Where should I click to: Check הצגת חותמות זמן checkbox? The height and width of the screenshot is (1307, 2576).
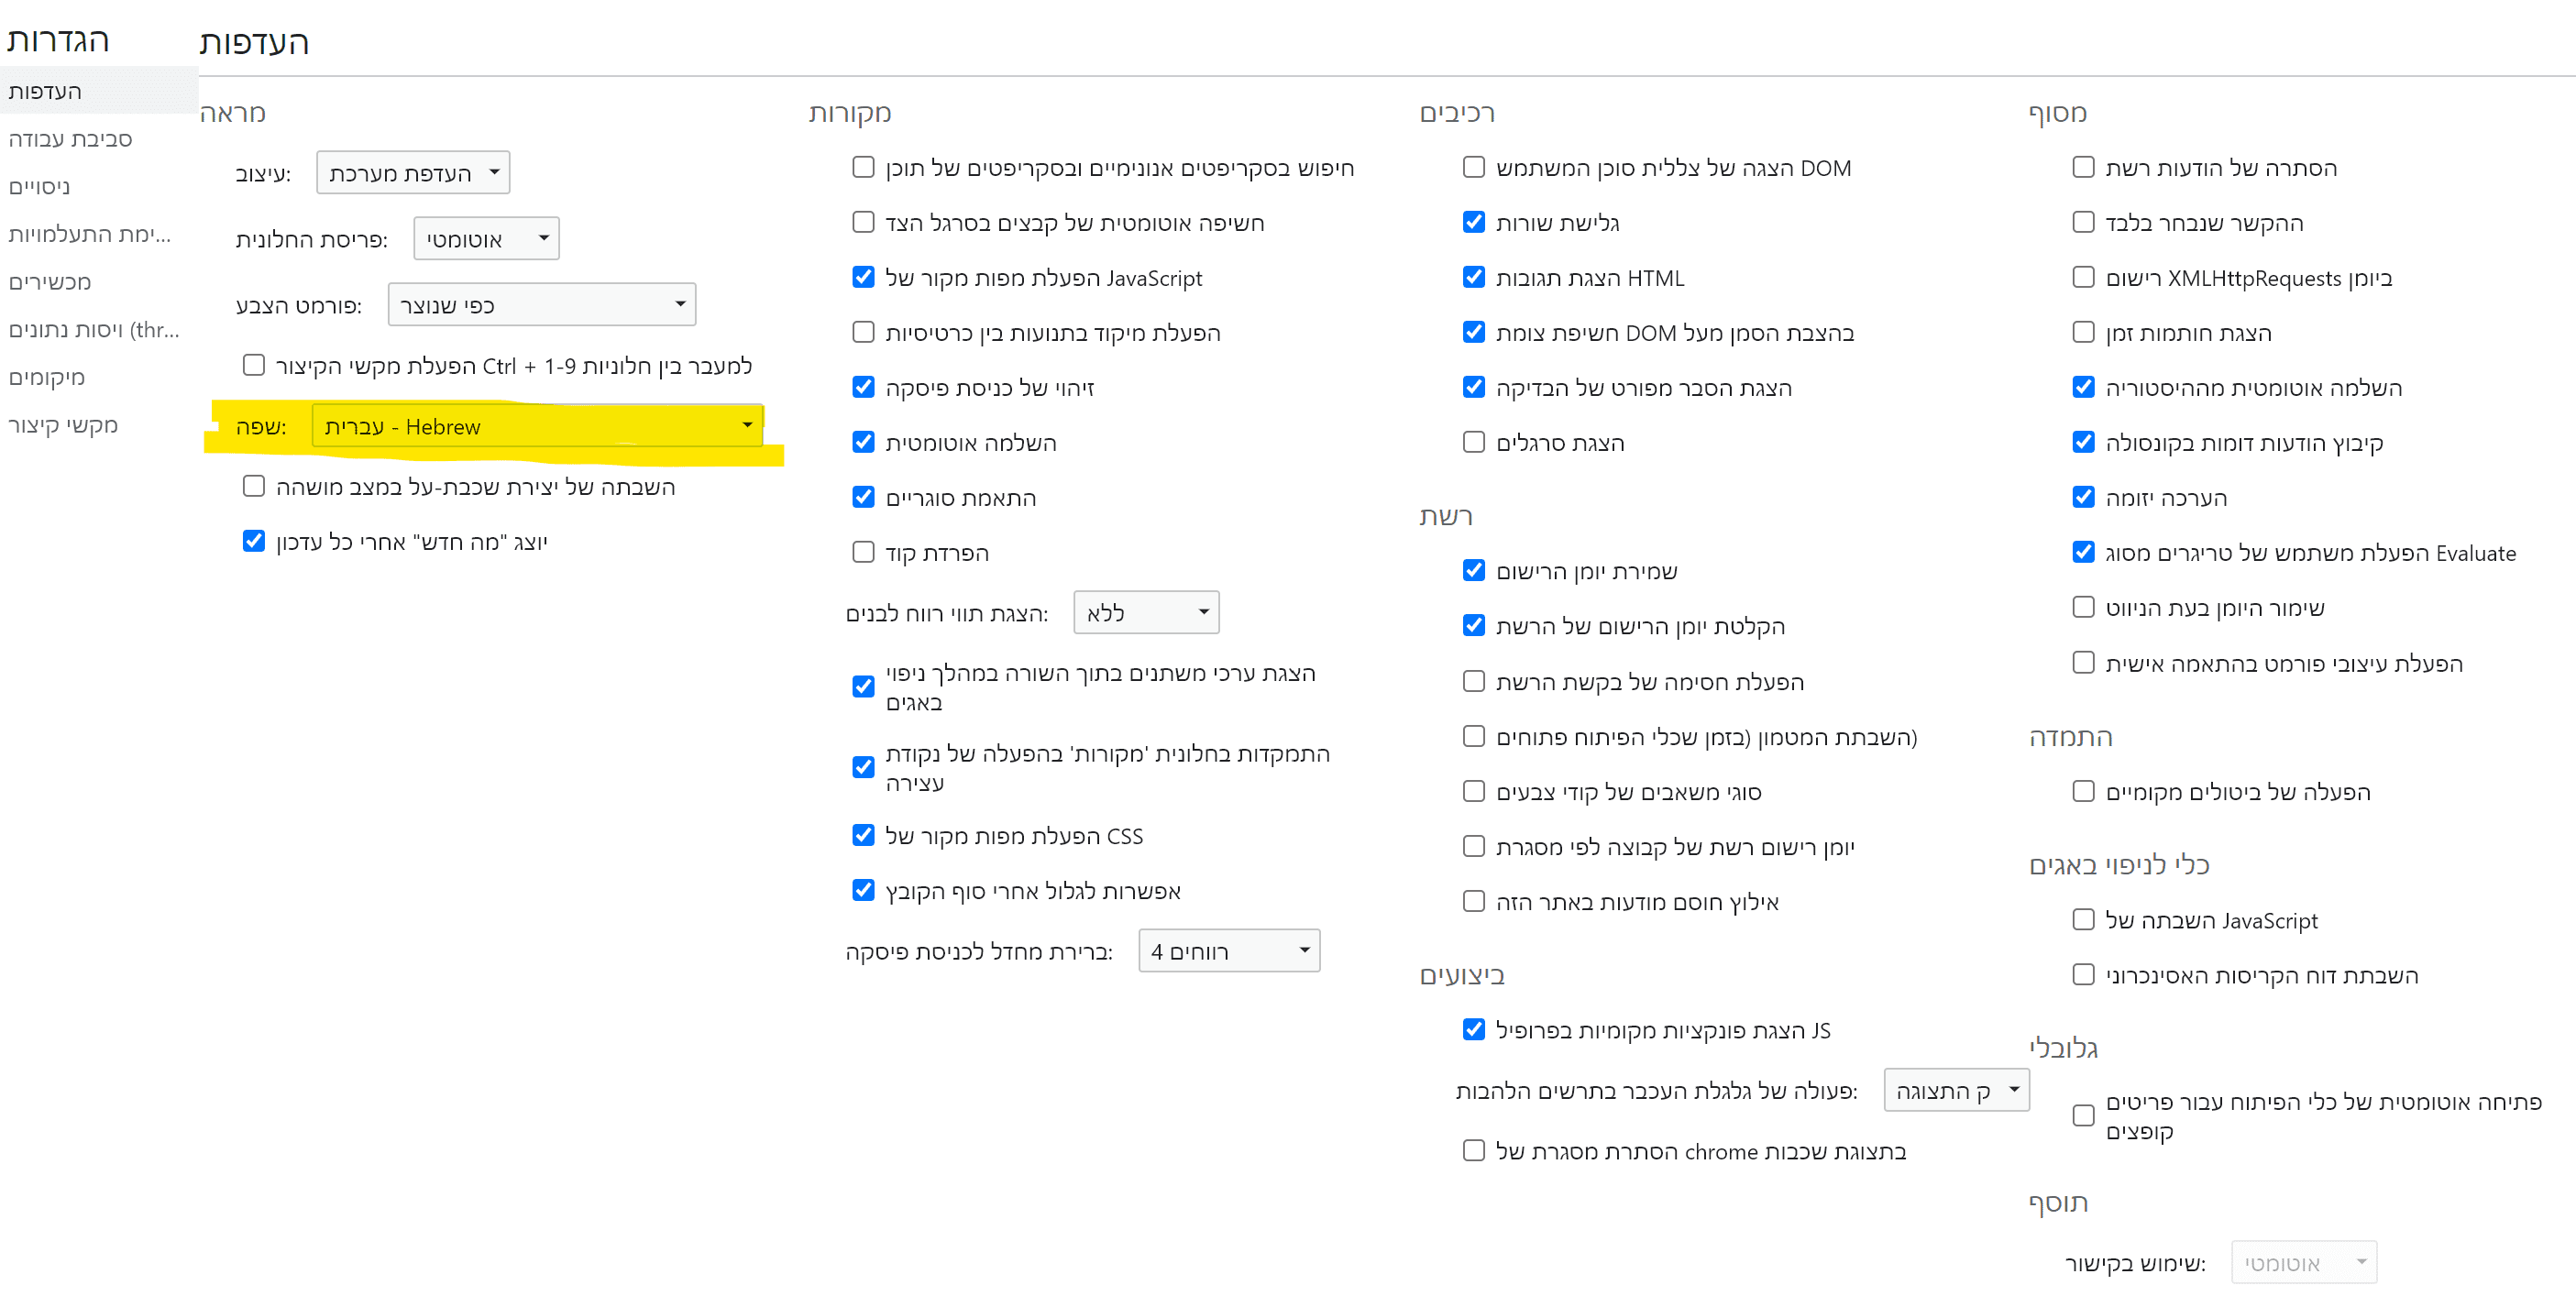(2083, 332)
